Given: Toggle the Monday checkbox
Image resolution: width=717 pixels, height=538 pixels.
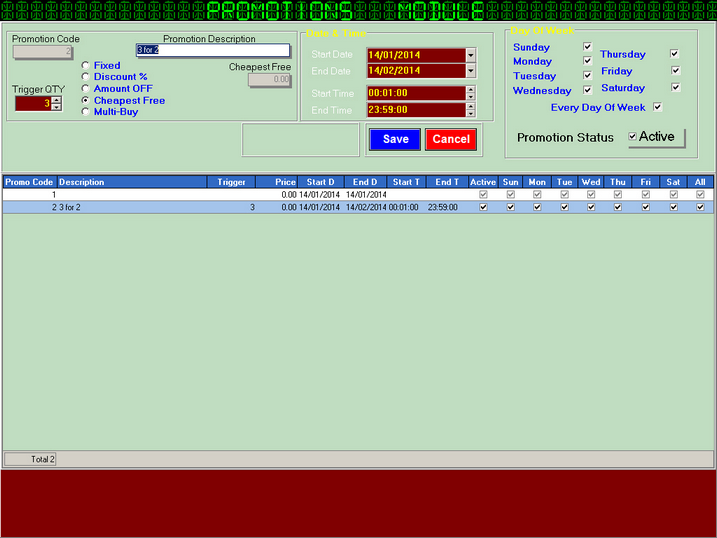Looking at the screenshot, I should (588, 60).
